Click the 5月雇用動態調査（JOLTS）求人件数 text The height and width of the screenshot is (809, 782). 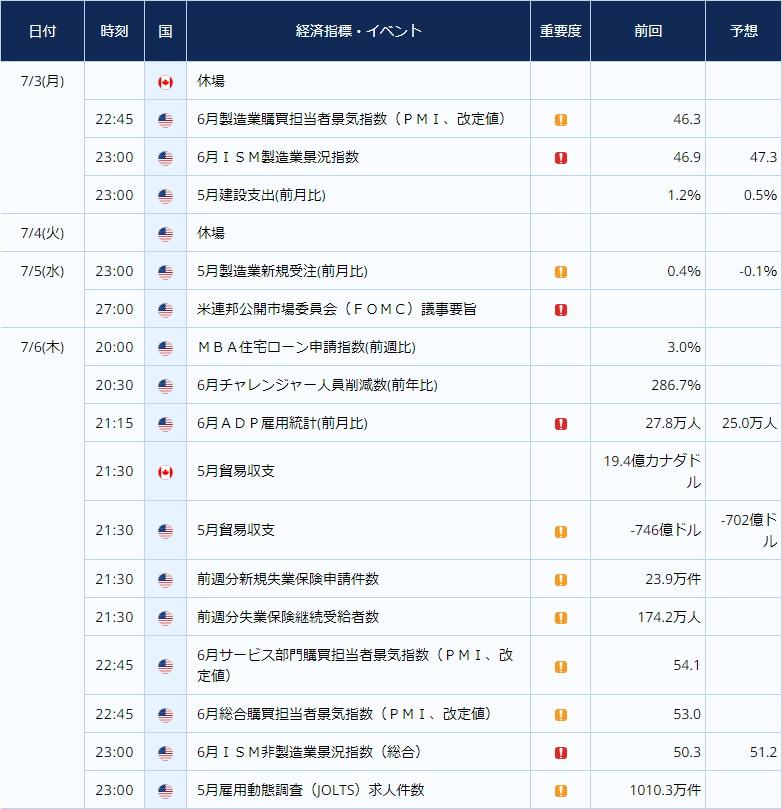(x=311, y=790)
